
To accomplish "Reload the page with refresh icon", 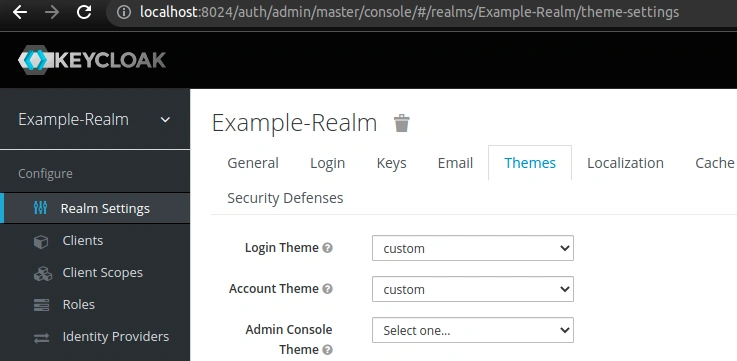I will [x=84, y=12].
